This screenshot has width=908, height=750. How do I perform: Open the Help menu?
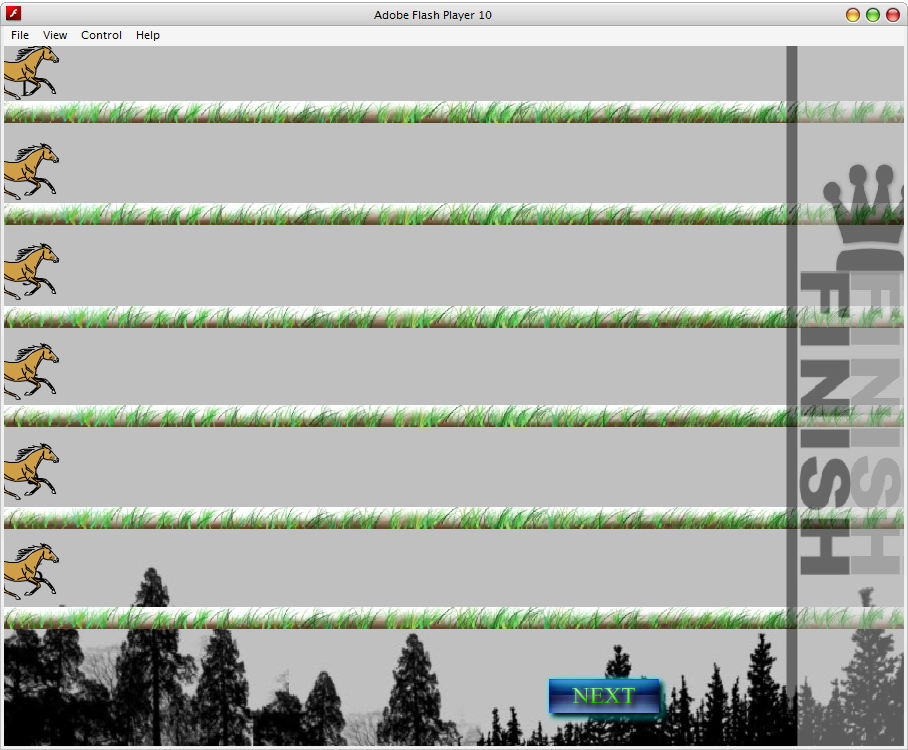(148, 35)
